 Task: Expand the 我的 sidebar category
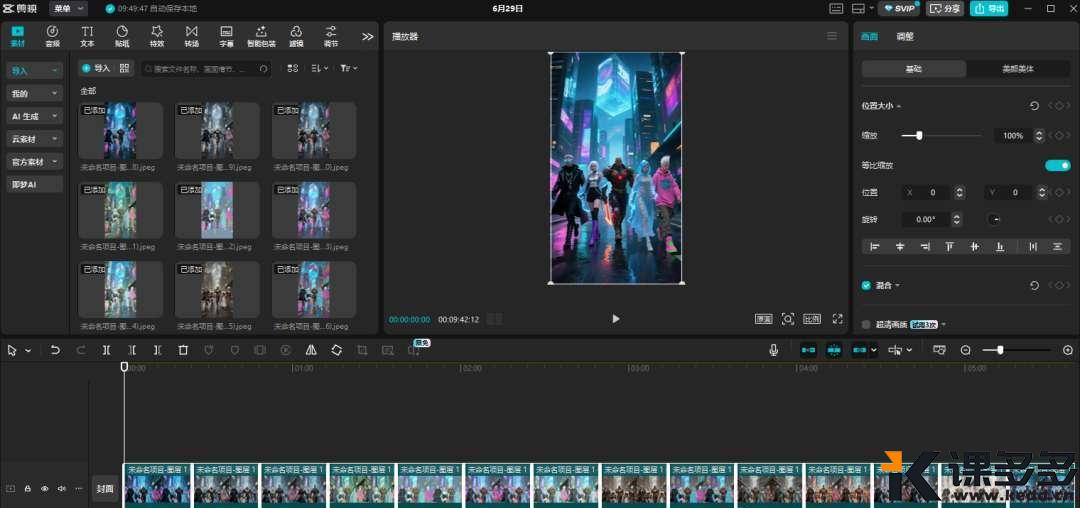pyautogui.click(x=34, y=93)
